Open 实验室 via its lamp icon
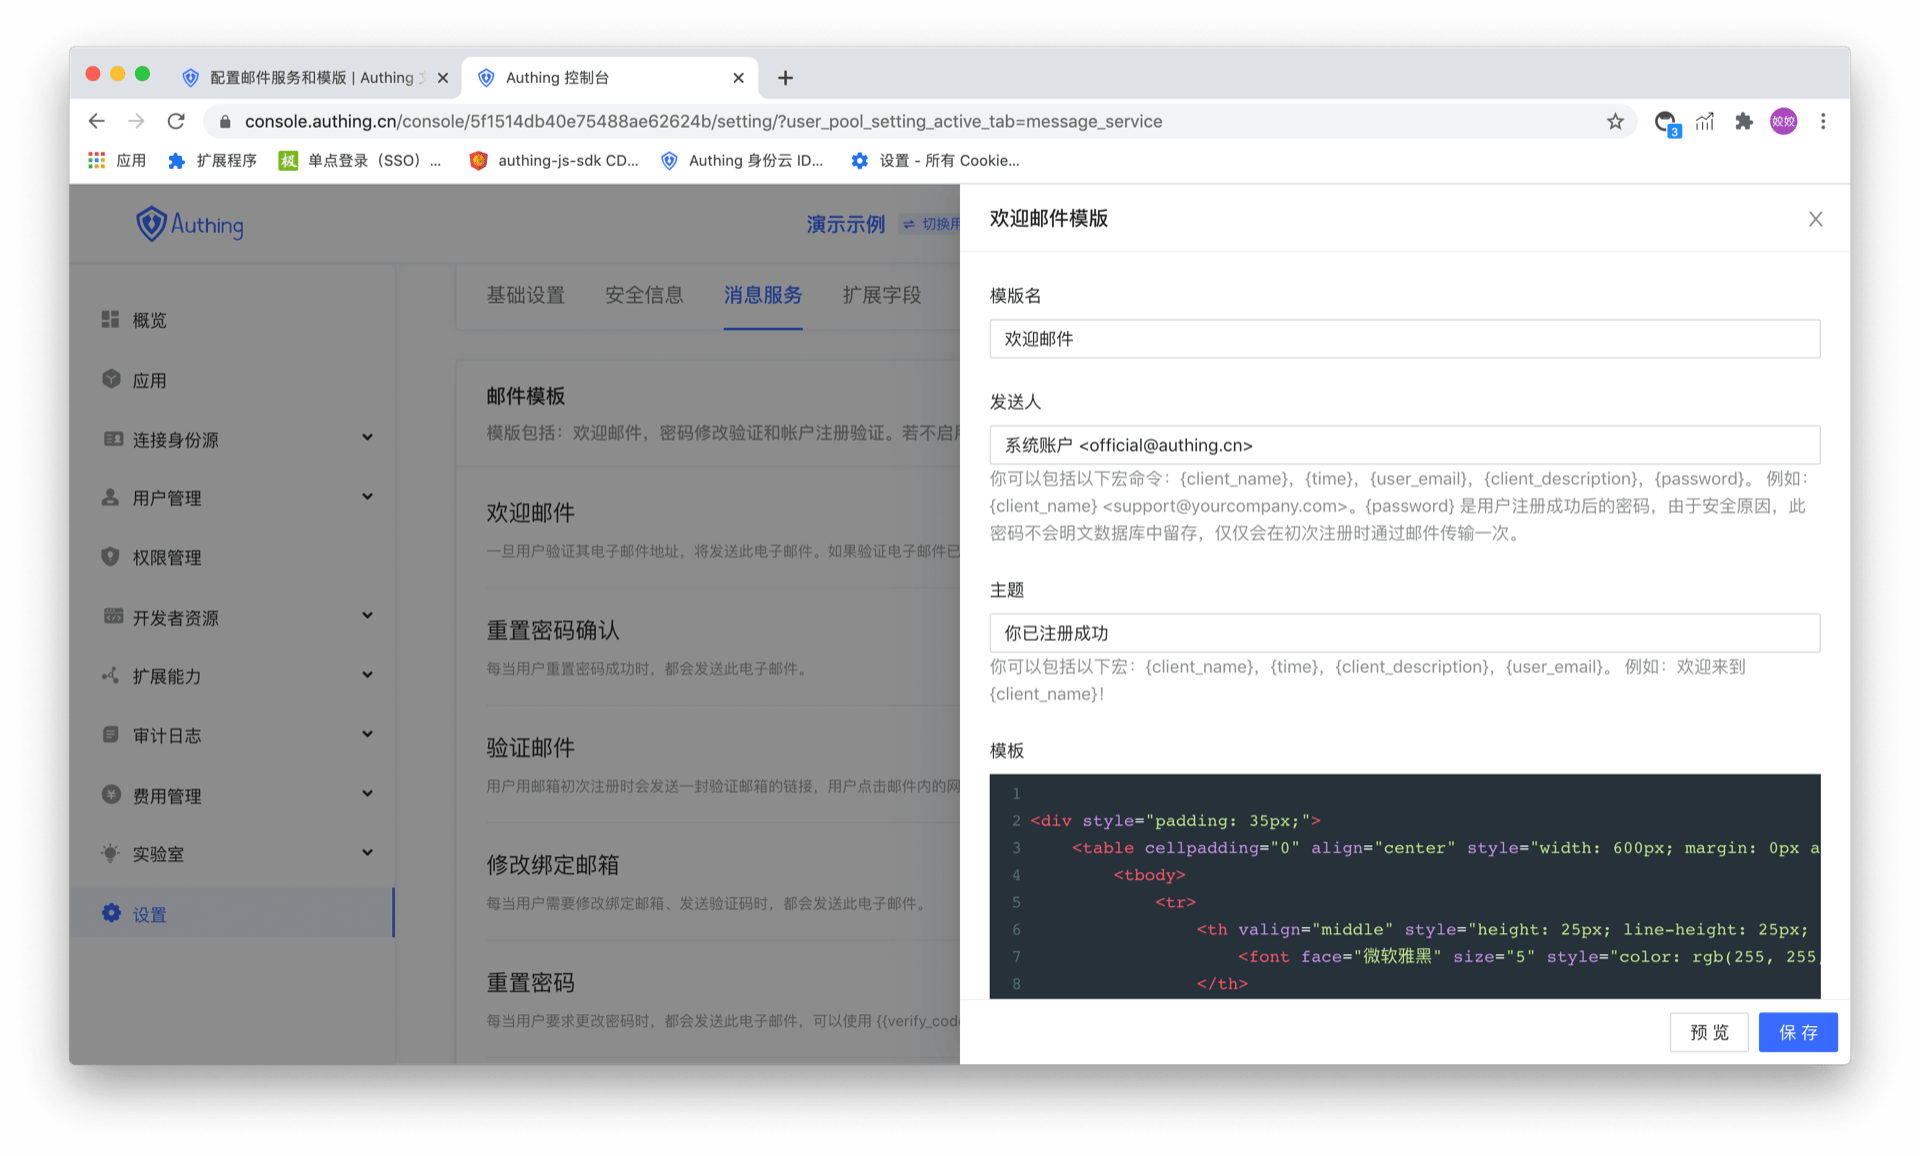1920x1156 pixels. 111,853
